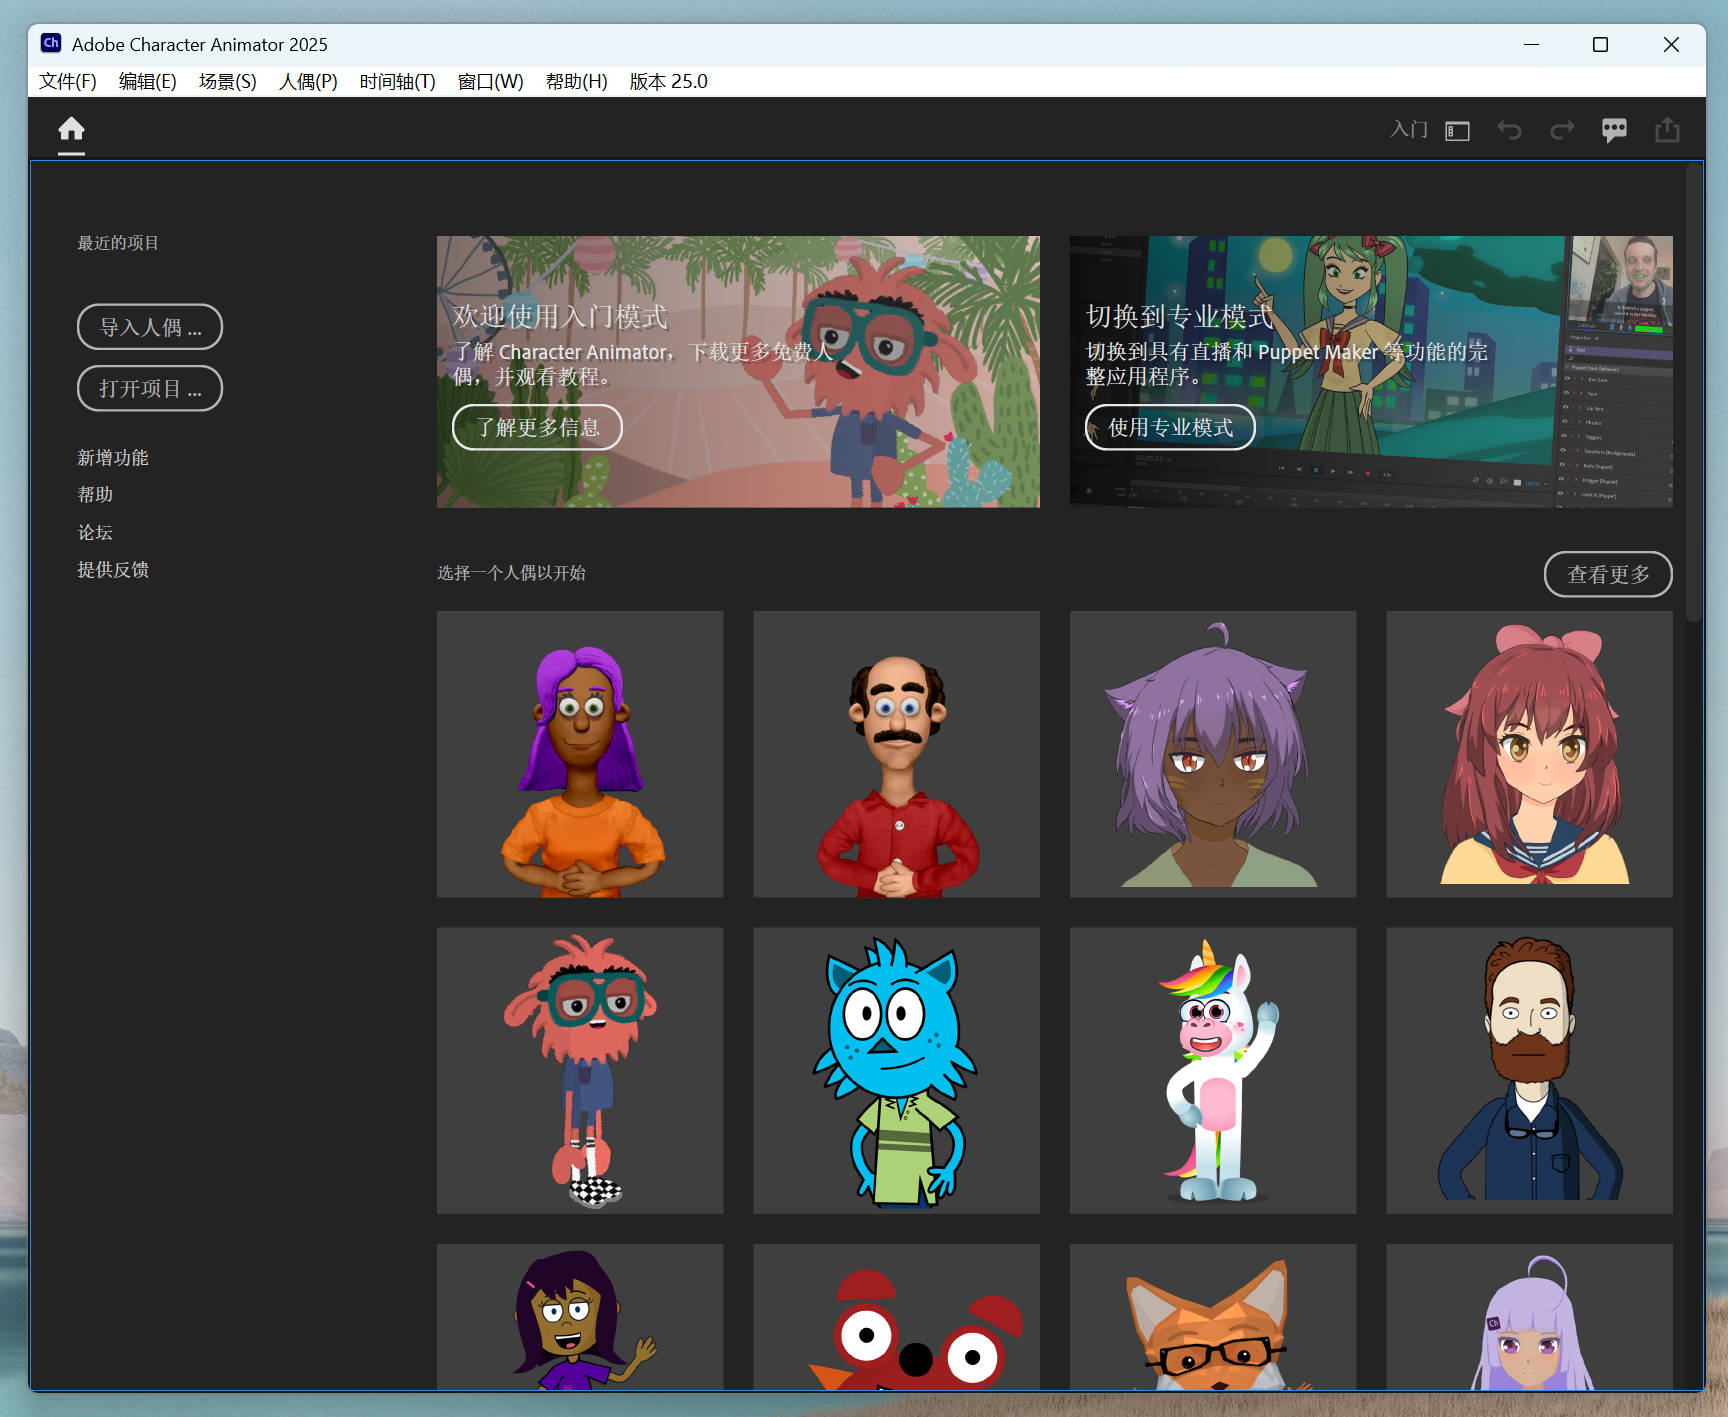Open the 人偶(P) menu
The height and width of the screenshot is (1417, 1728).
[308, 81]
